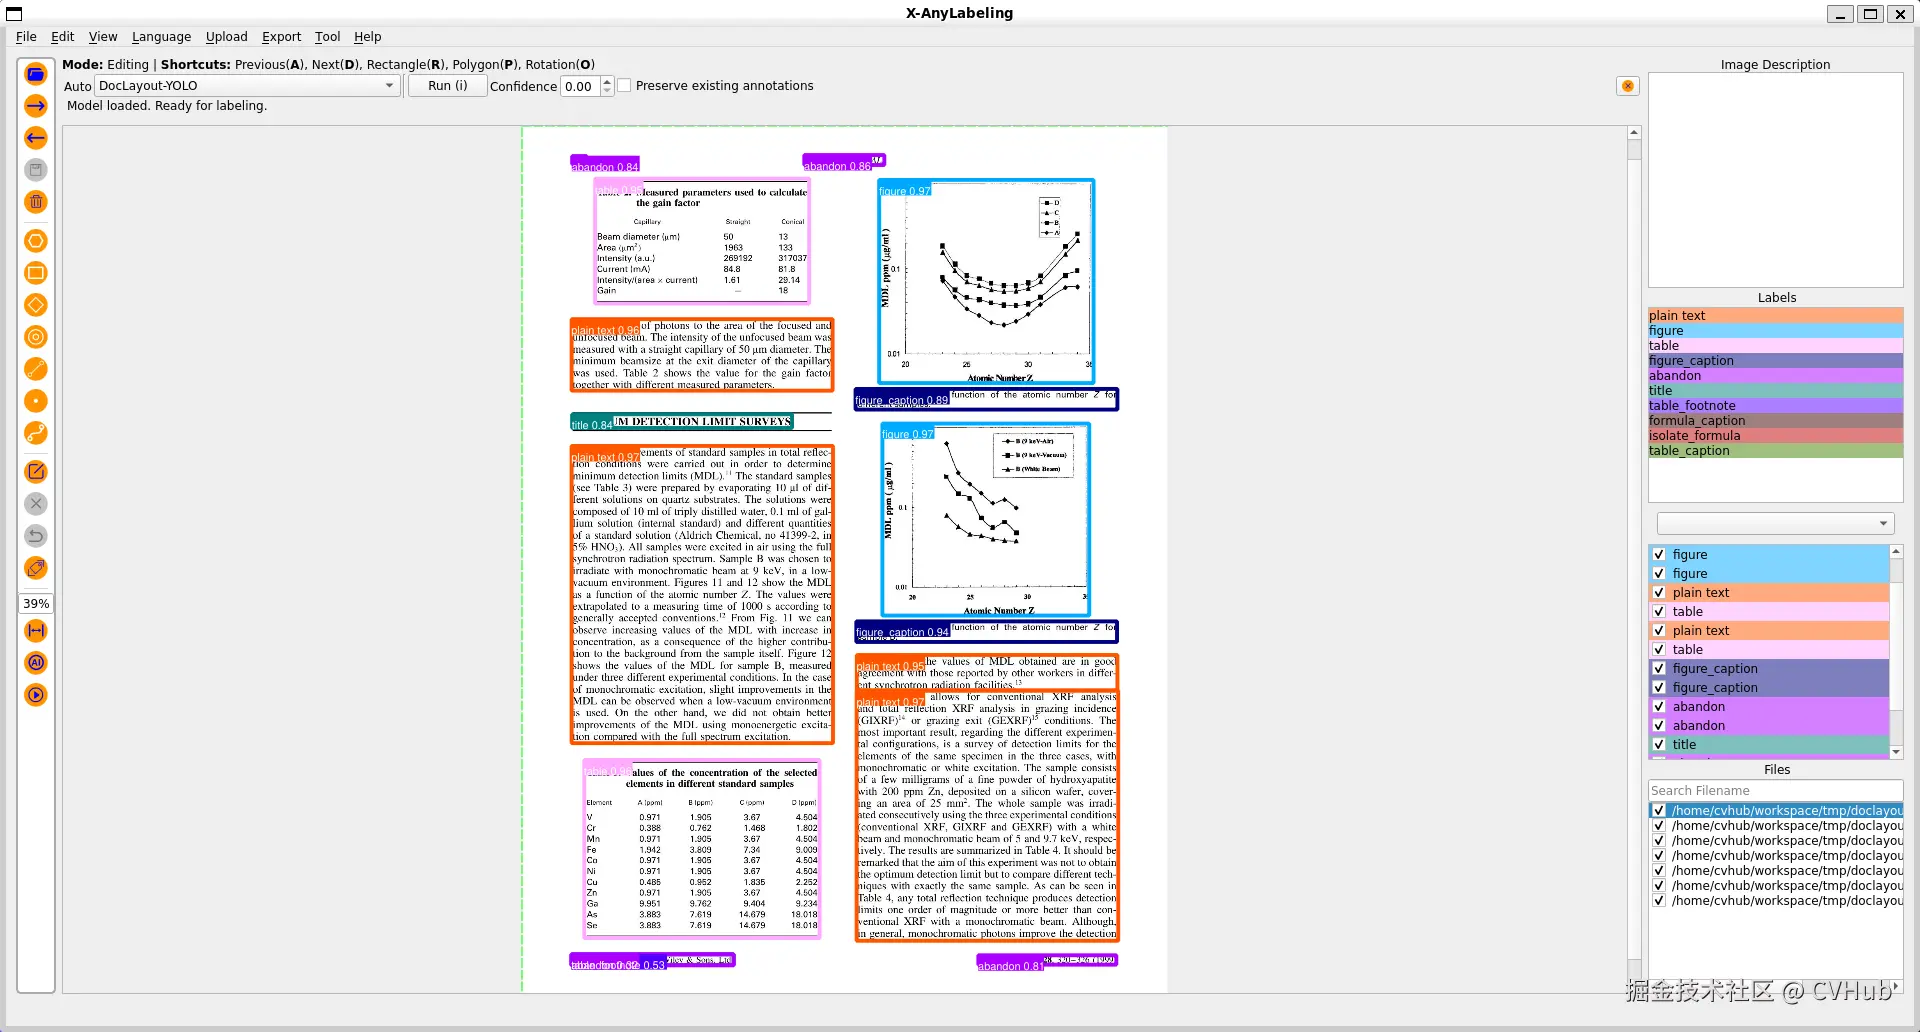Click in the Confidence value field

click(x=580, y=86)
